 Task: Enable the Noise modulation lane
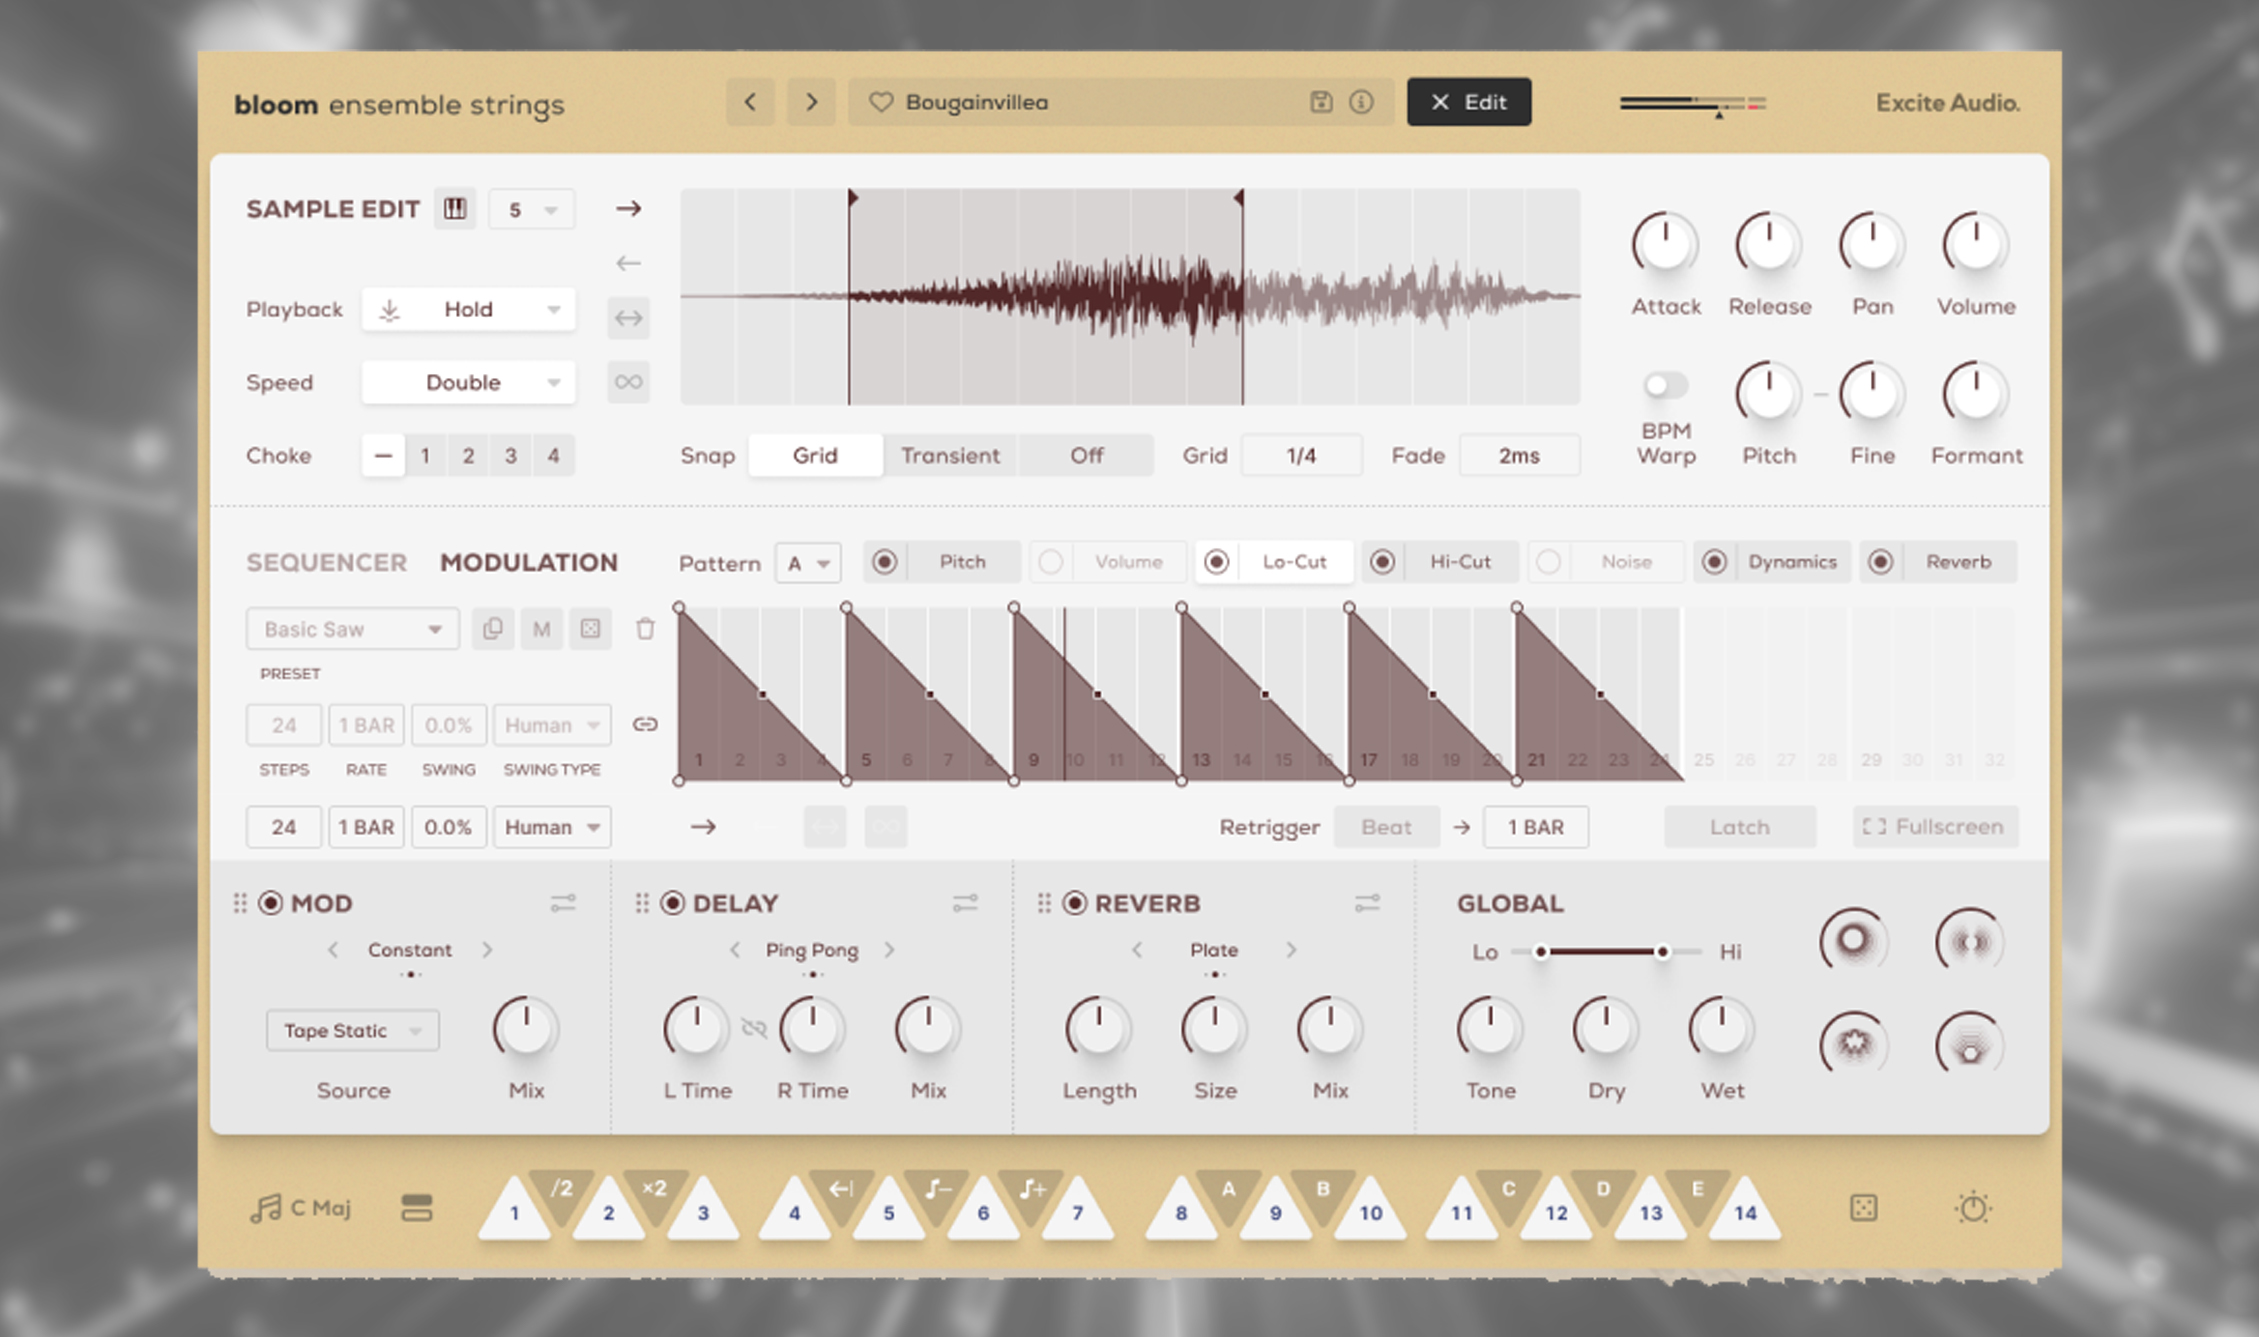pos(1548,562)
